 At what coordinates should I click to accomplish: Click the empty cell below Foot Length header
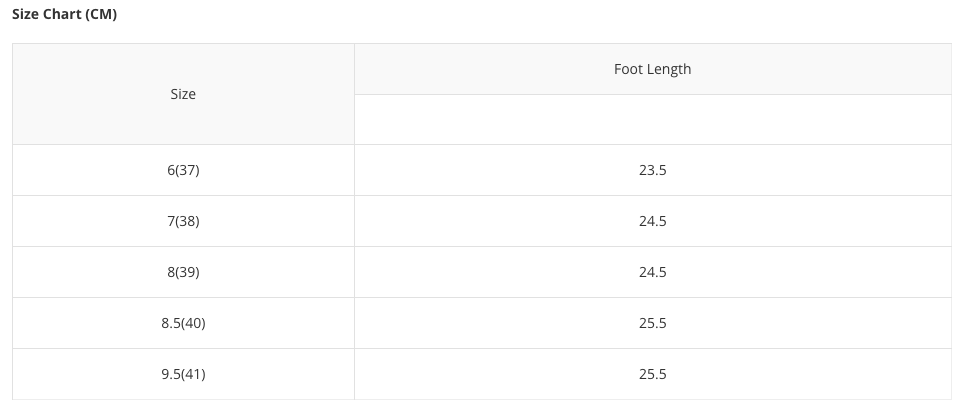[x=652, y=120]
